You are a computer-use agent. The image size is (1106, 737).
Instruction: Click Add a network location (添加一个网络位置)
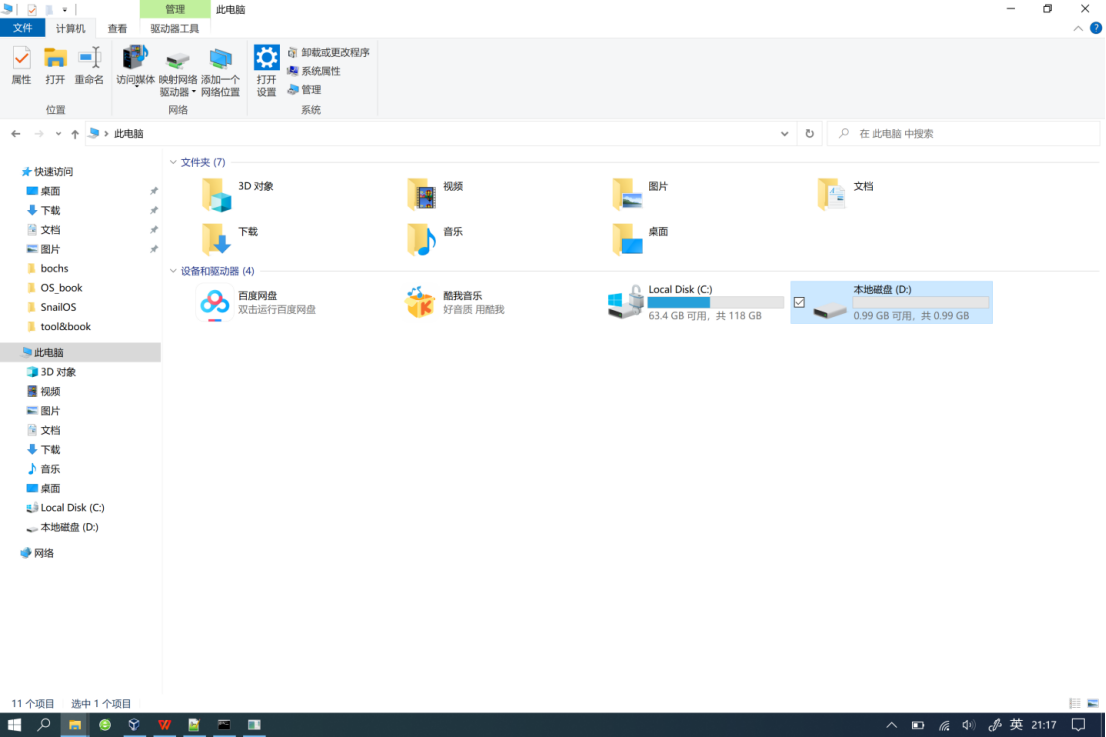(220, 72)
